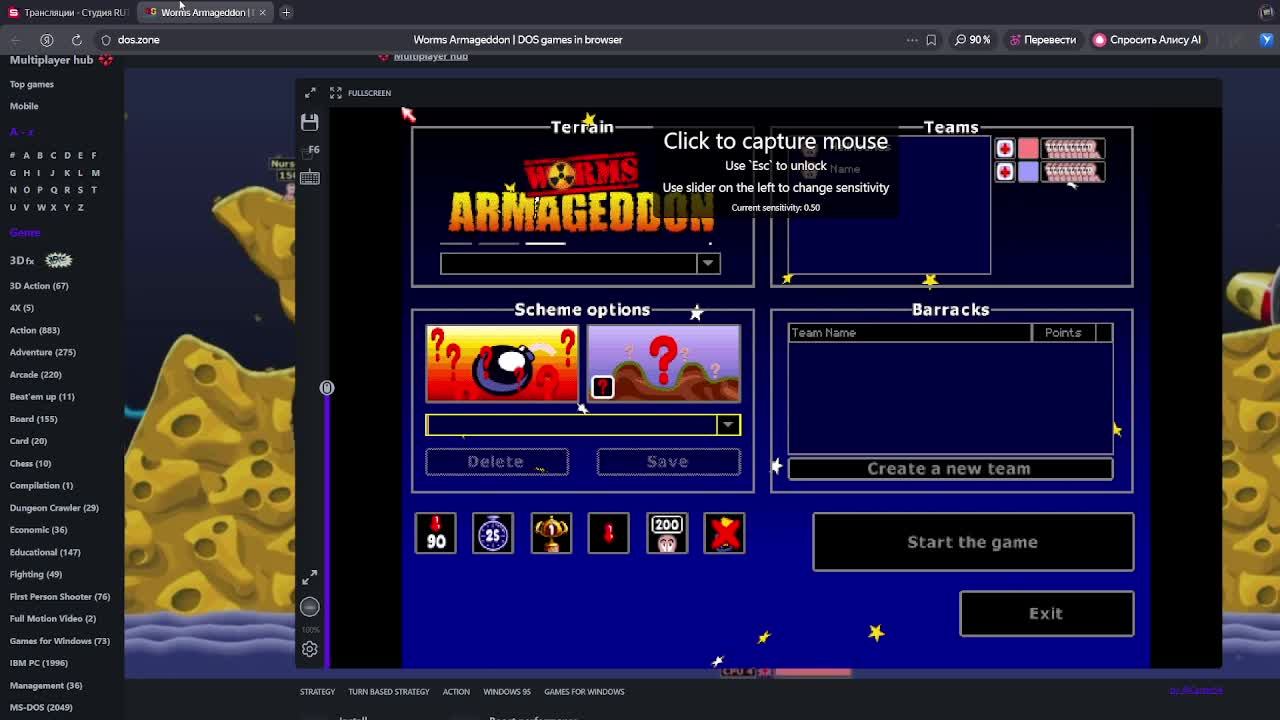1280x720 pixels.
Task: Open Top games in sidebar
Action: (x=32, y=84)
